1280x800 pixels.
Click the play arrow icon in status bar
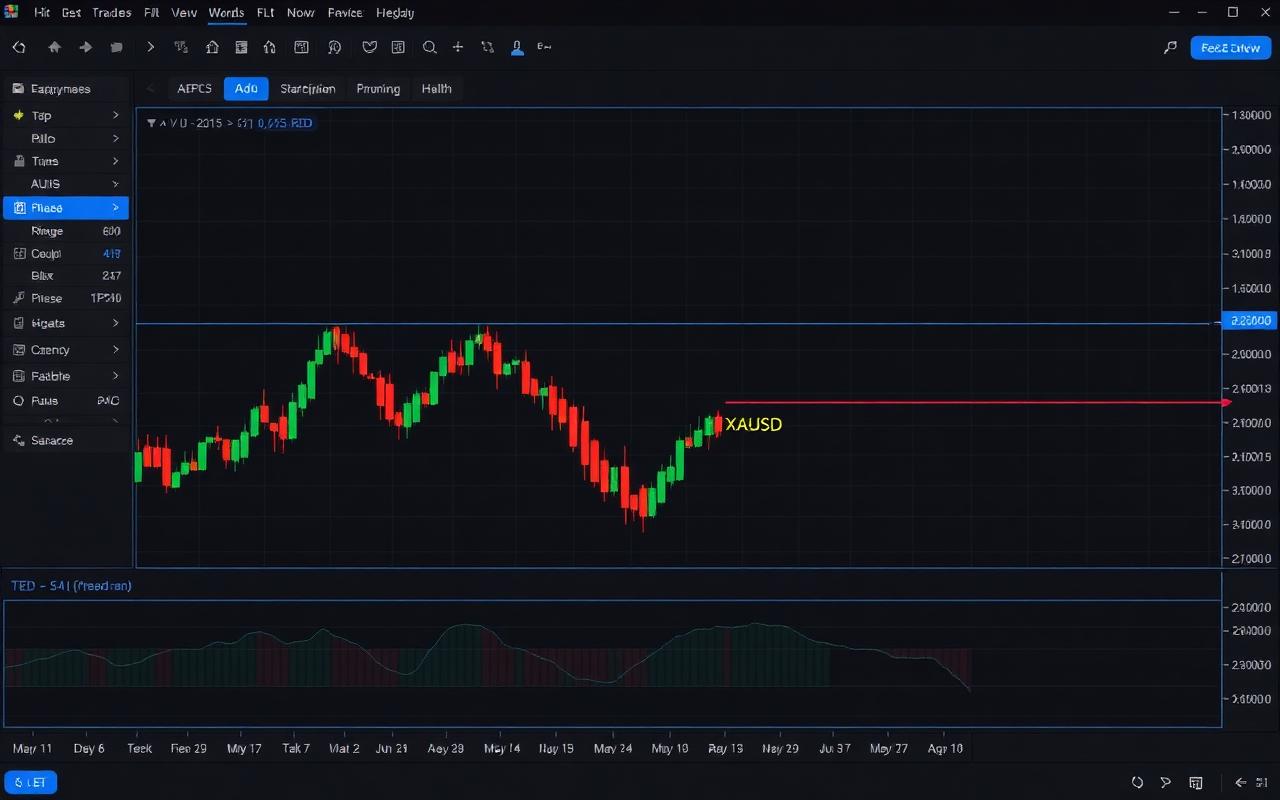[x=1165, y=783]
